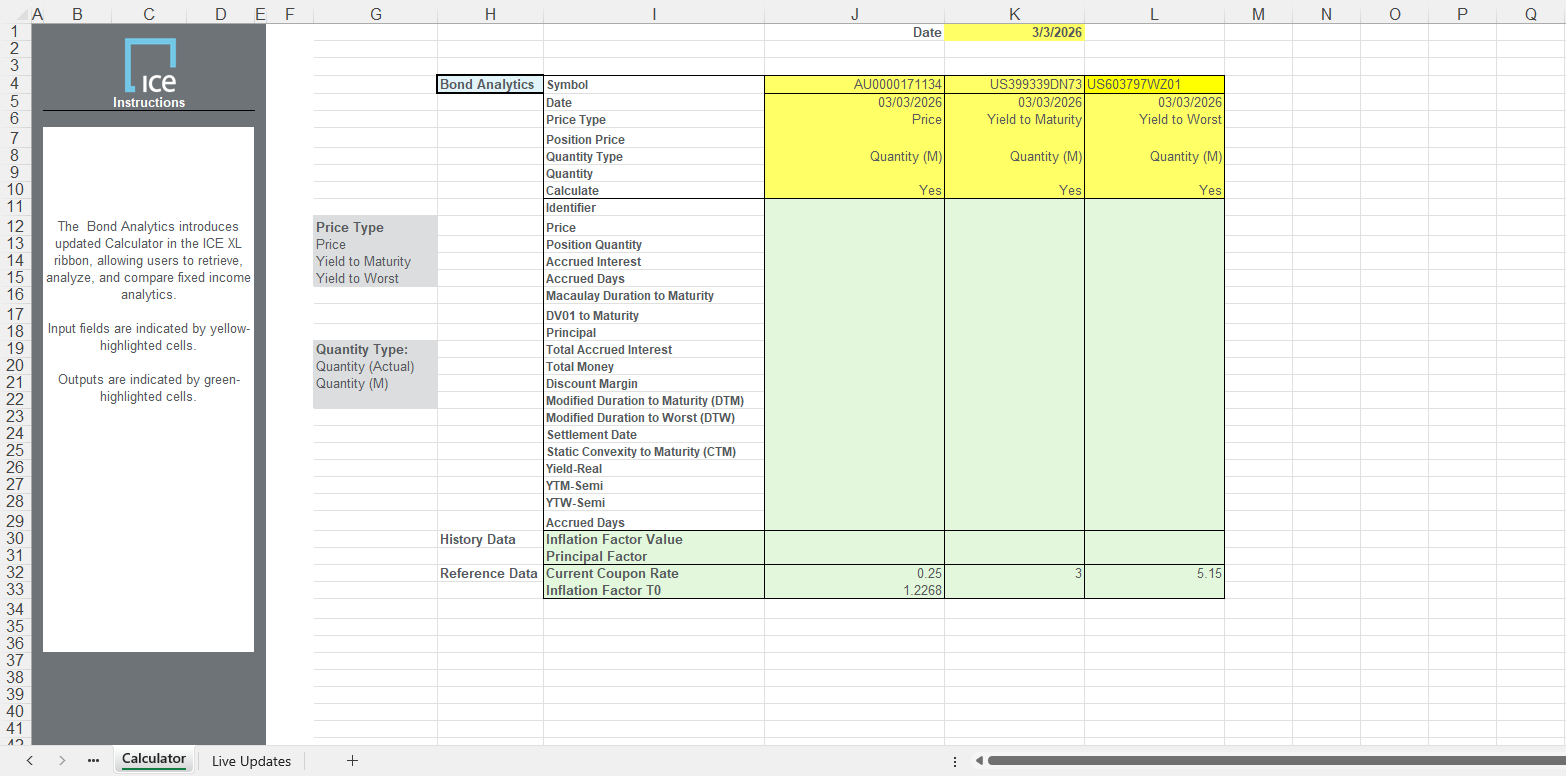The height and width of the screenshot is (776, 1566).
Task: Click the ICE logo in the instructions panel
Action: [150, 66]
